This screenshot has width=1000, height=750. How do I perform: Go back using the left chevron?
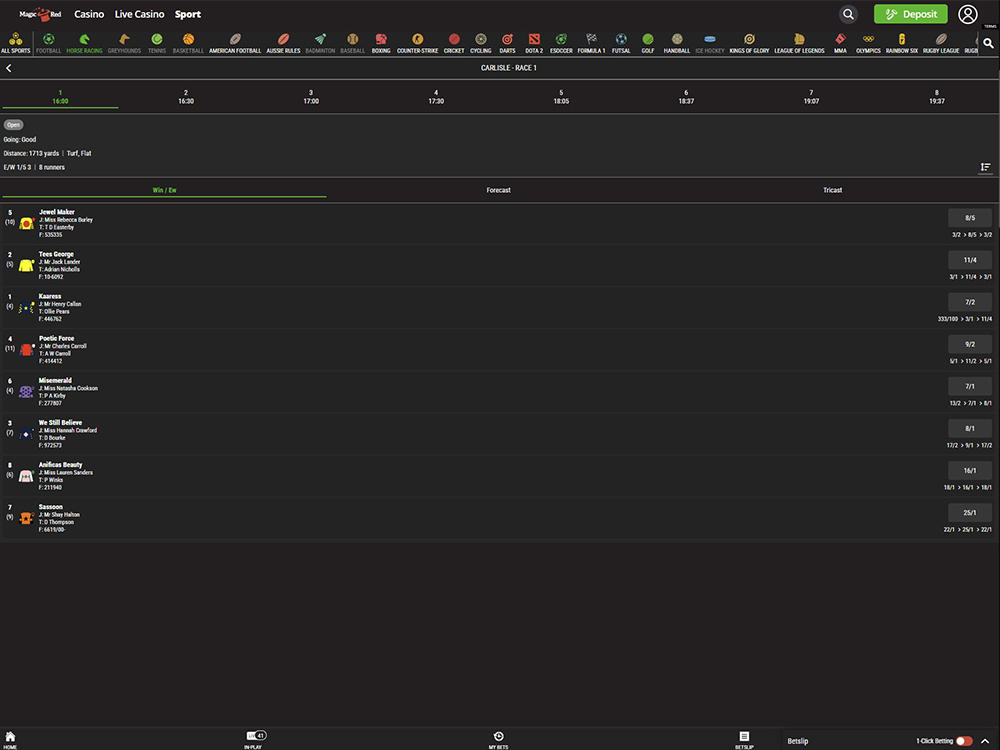[9, 68]
